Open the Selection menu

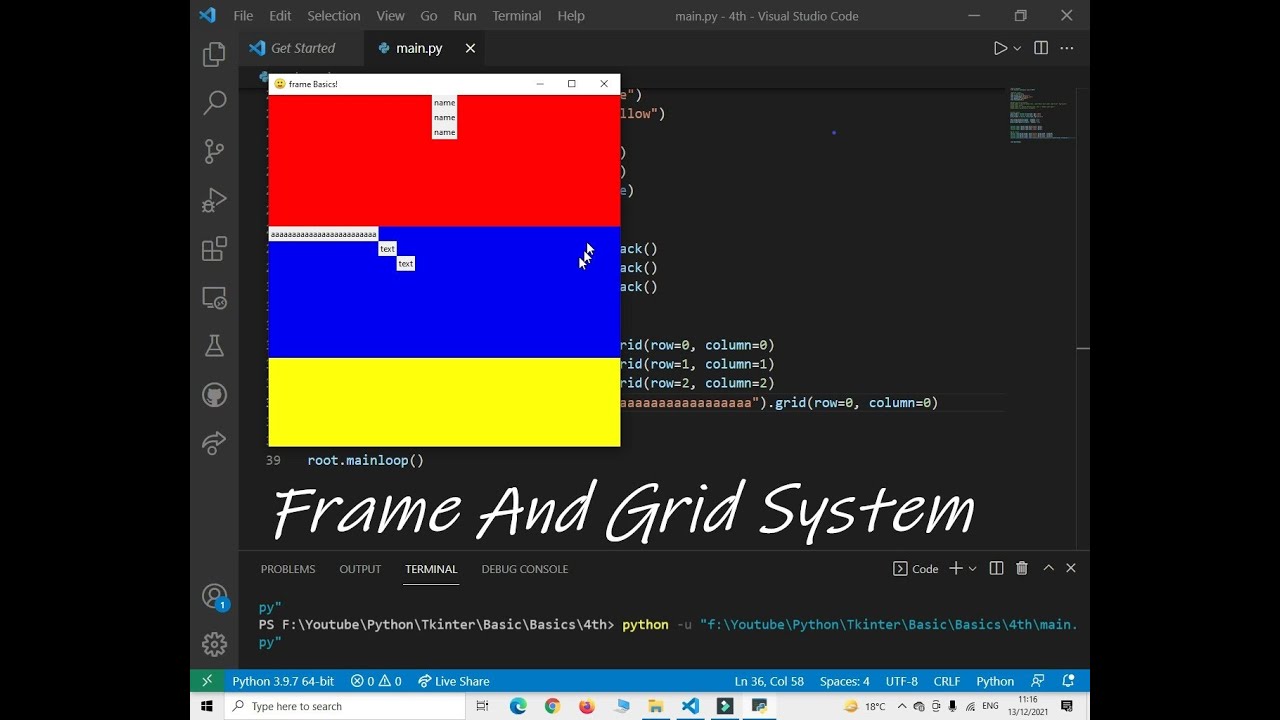click(x=333, y=16)
